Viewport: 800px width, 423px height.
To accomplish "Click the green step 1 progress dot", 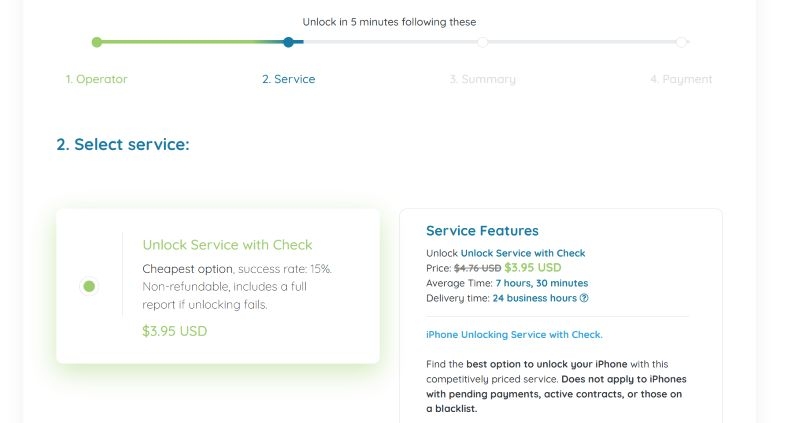I will (96, 42).
